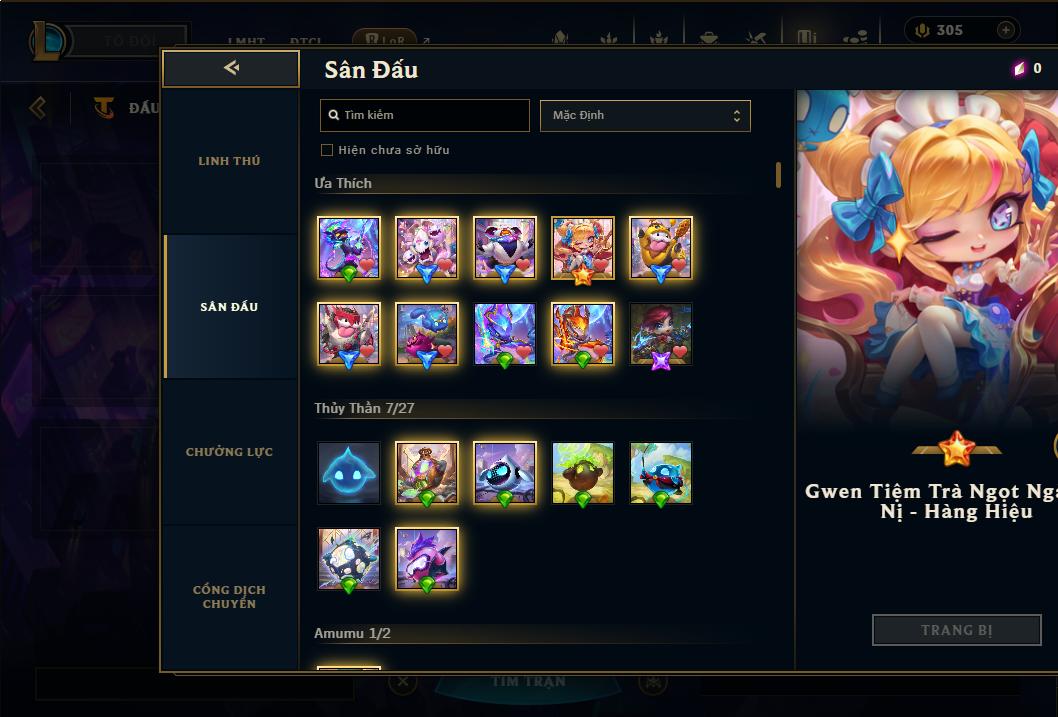The height and width of the screenshot is (717, 1058).
Task: Click the magnifier search icon
Action: point(333,115)
